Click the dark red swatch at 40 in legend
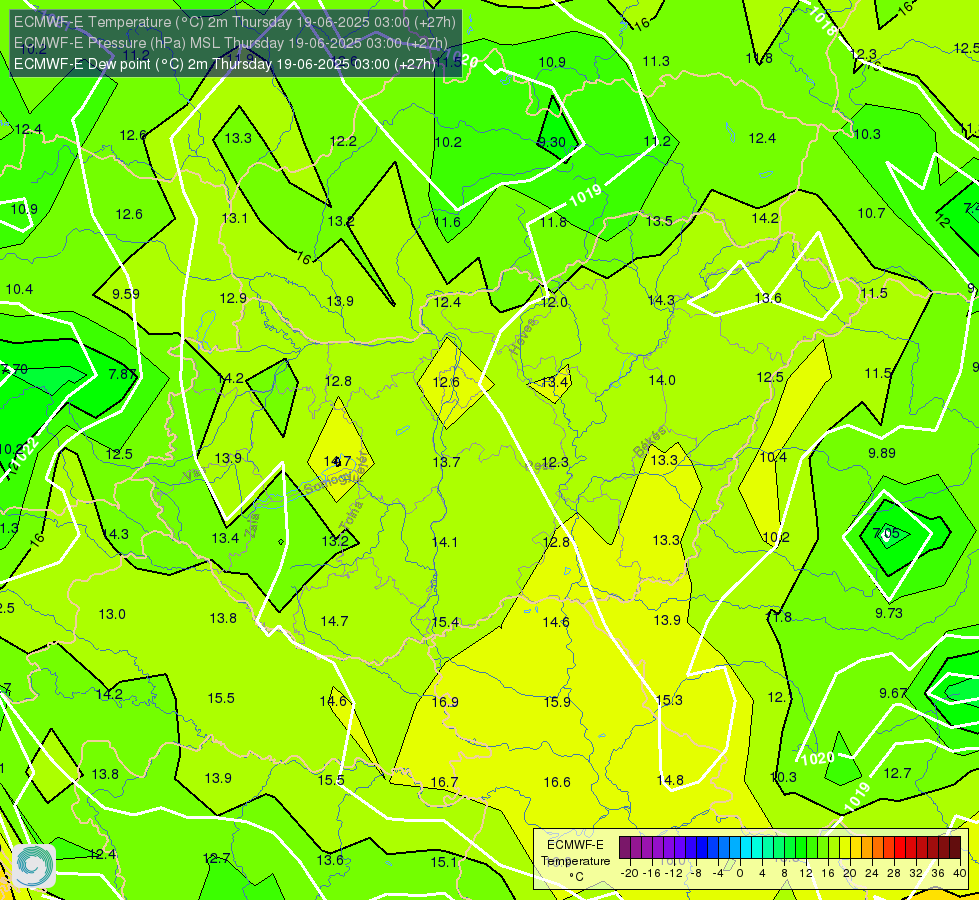Viewport: 979px width, 900px height. 955,848
